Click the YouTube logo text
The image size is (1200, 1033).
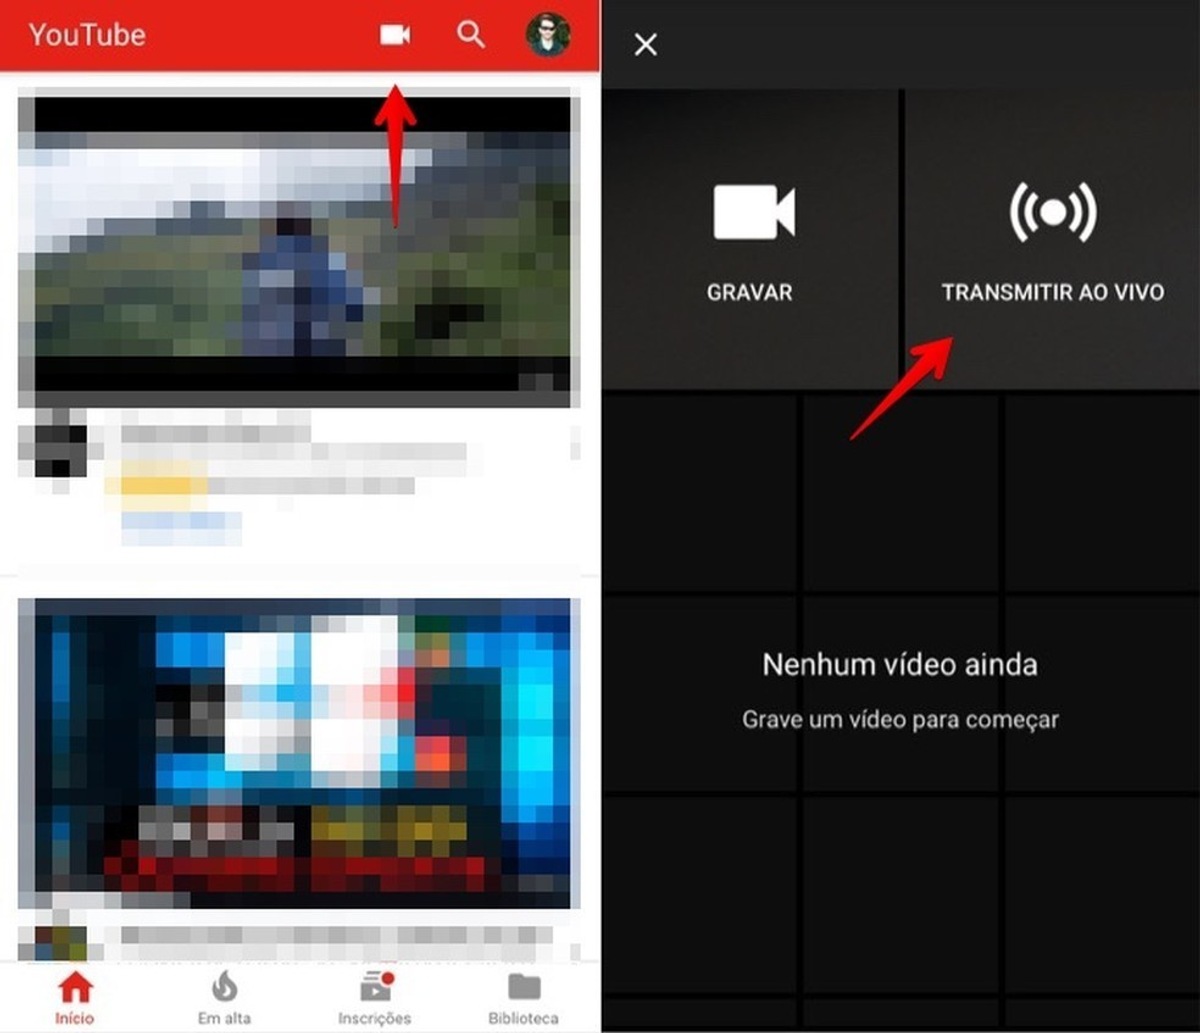[87, 35]
